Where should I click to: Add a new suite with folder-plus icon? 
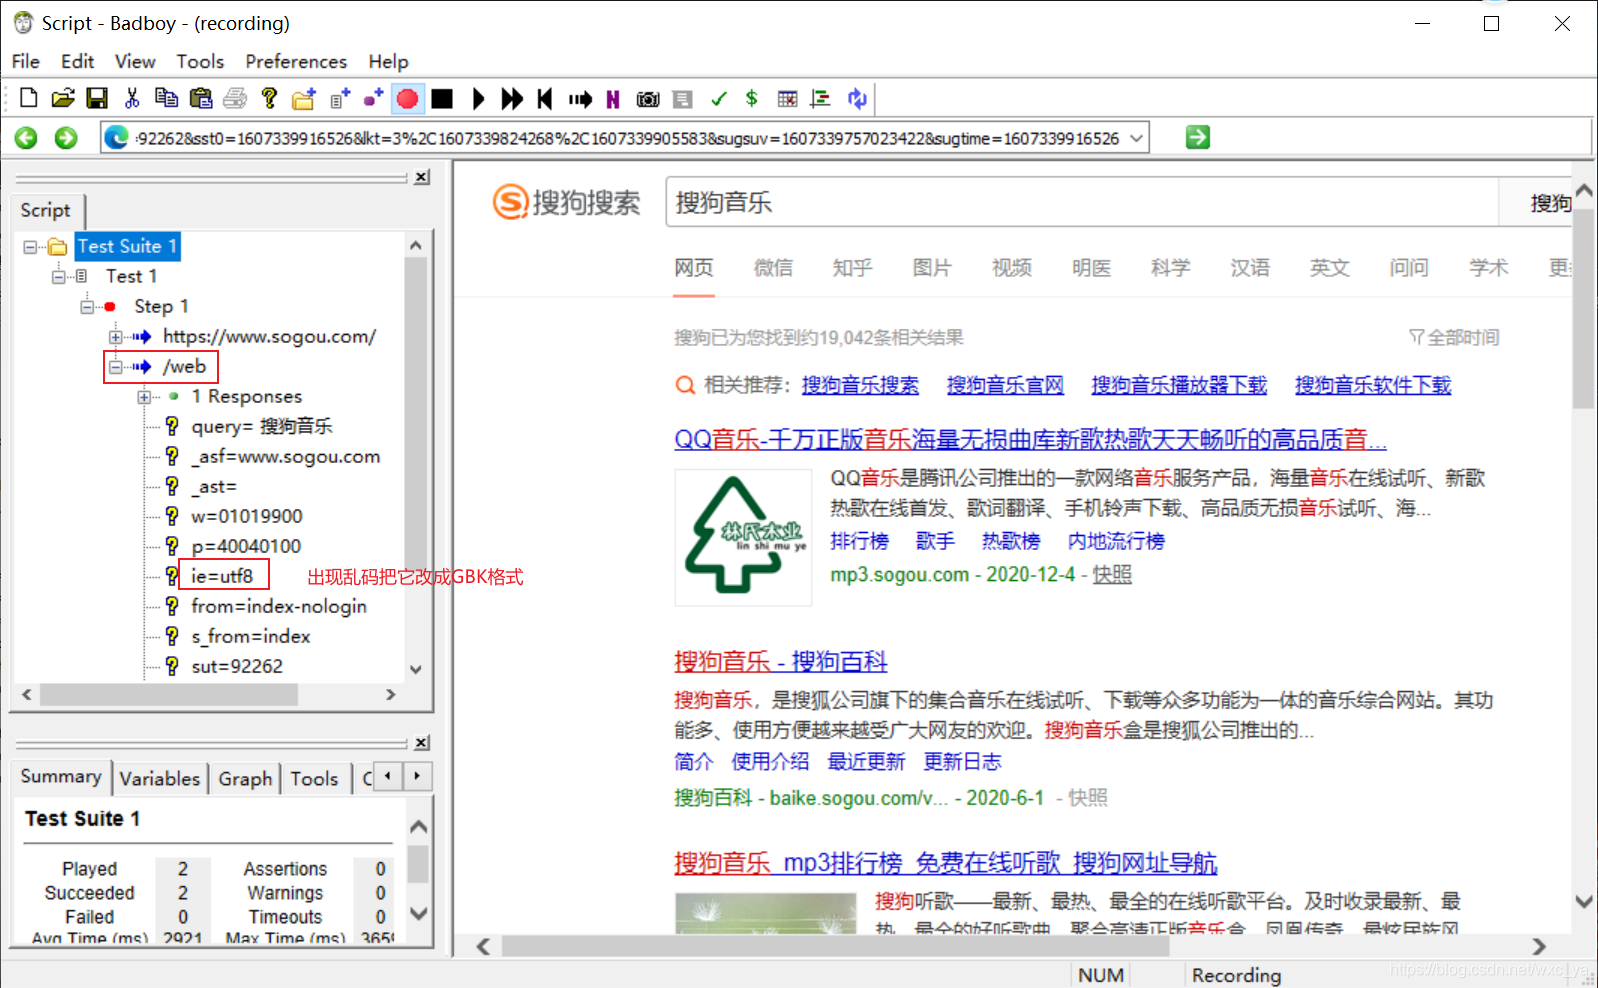pyautogui.click(x=304, y=98)
